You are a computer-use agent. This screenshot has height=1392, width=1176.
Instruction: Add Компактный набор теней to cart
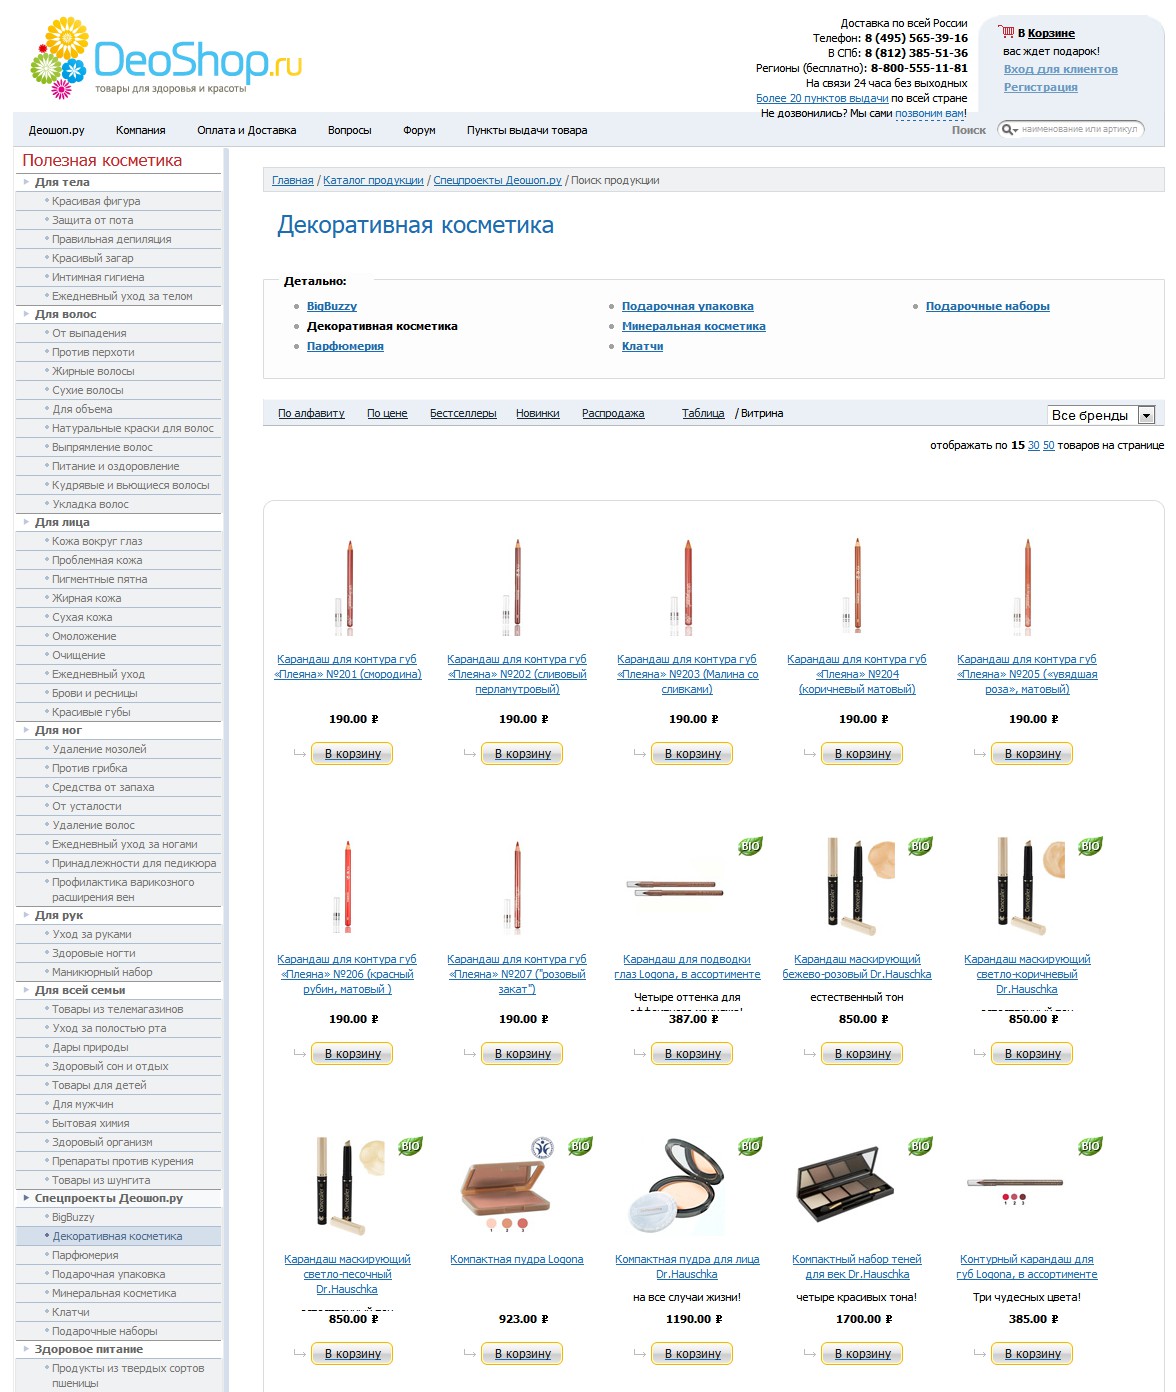point(862,1354)
